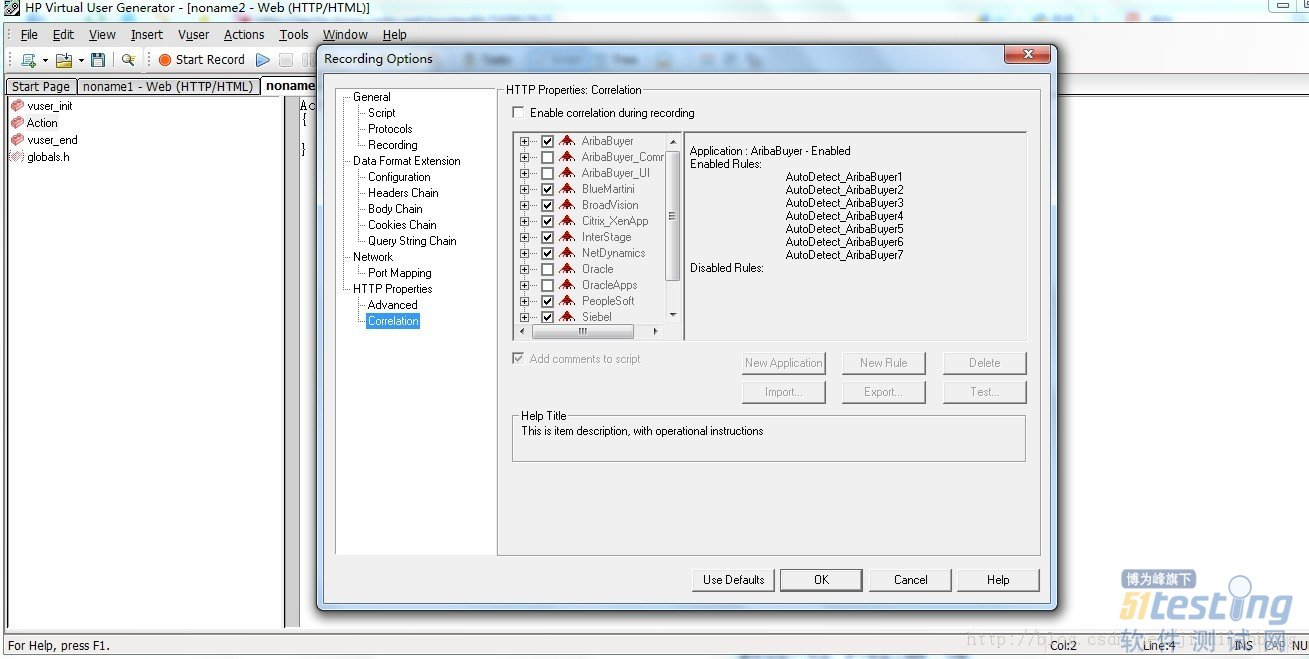Check the Oracle application checkbox
This screenshot has height=659, width=1309.
547,269
